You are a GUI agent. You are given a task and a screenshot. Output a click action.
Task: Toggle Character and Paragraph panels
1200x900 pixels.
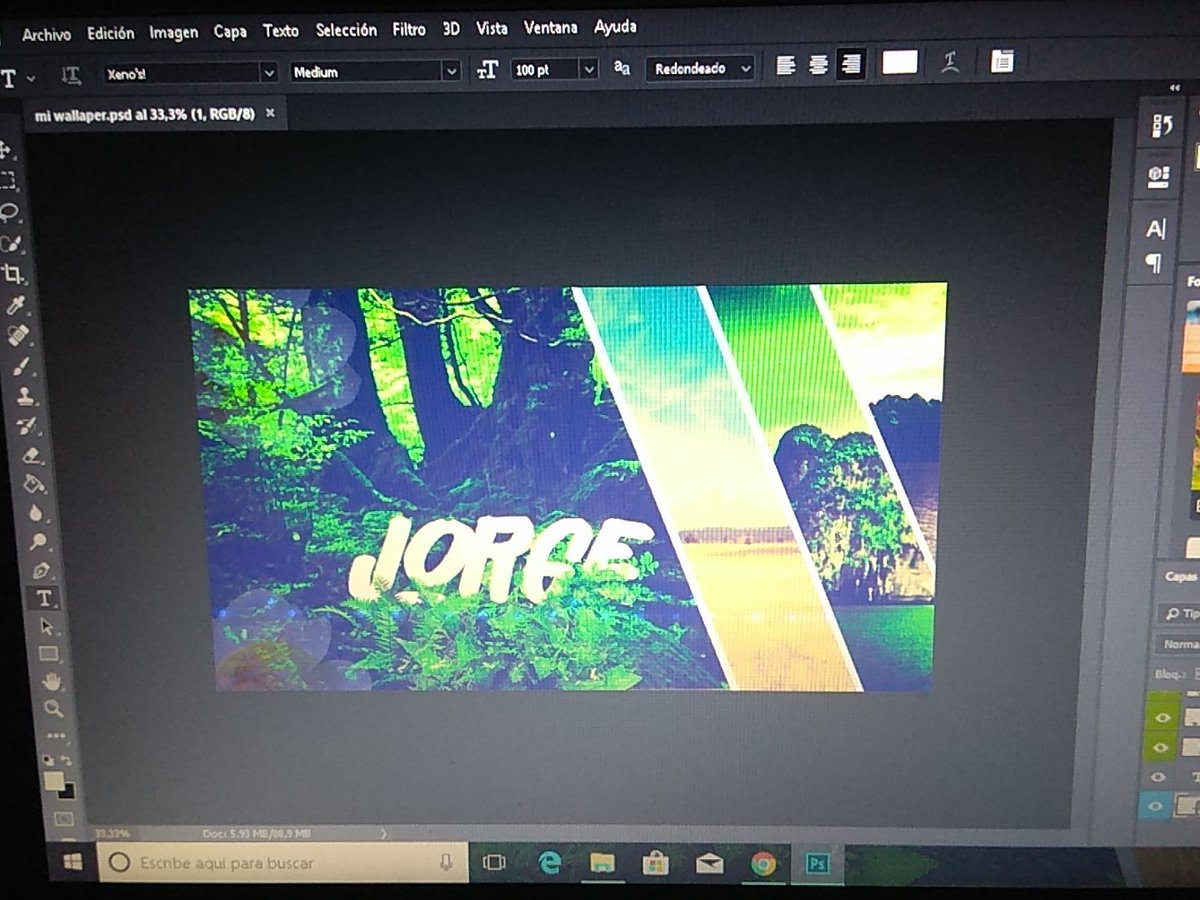[x=1000, y=62]
